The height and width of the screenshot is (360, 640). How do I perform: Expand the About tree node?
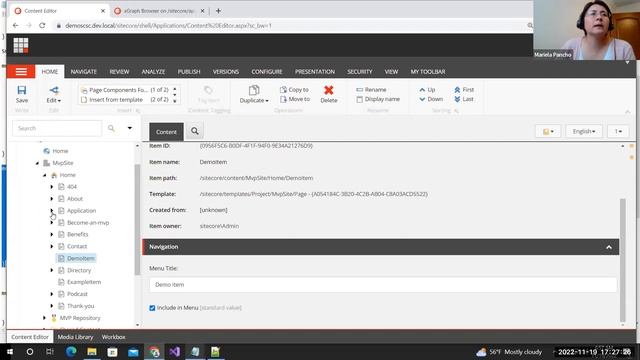[x=52, y=199]
